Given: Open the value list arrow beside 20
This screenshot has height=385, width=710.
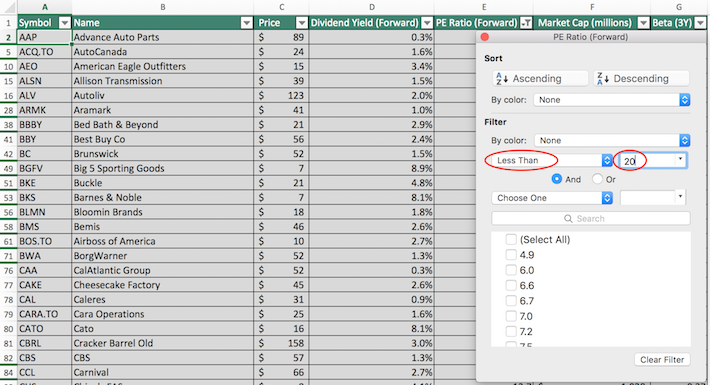Looking at the screenshot, I should (x=680, y=159).
